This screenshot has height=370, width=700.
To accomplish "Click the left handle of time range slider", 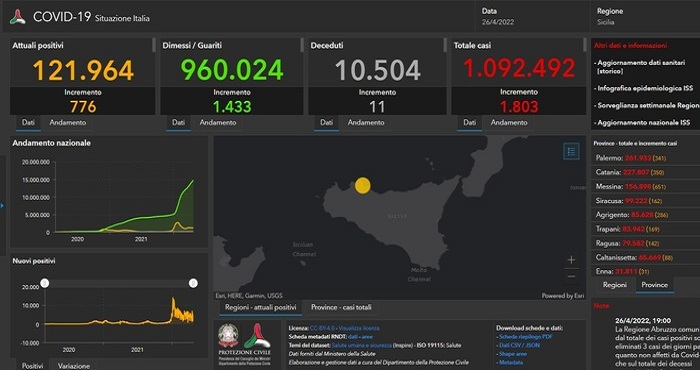I will (45, 283).
